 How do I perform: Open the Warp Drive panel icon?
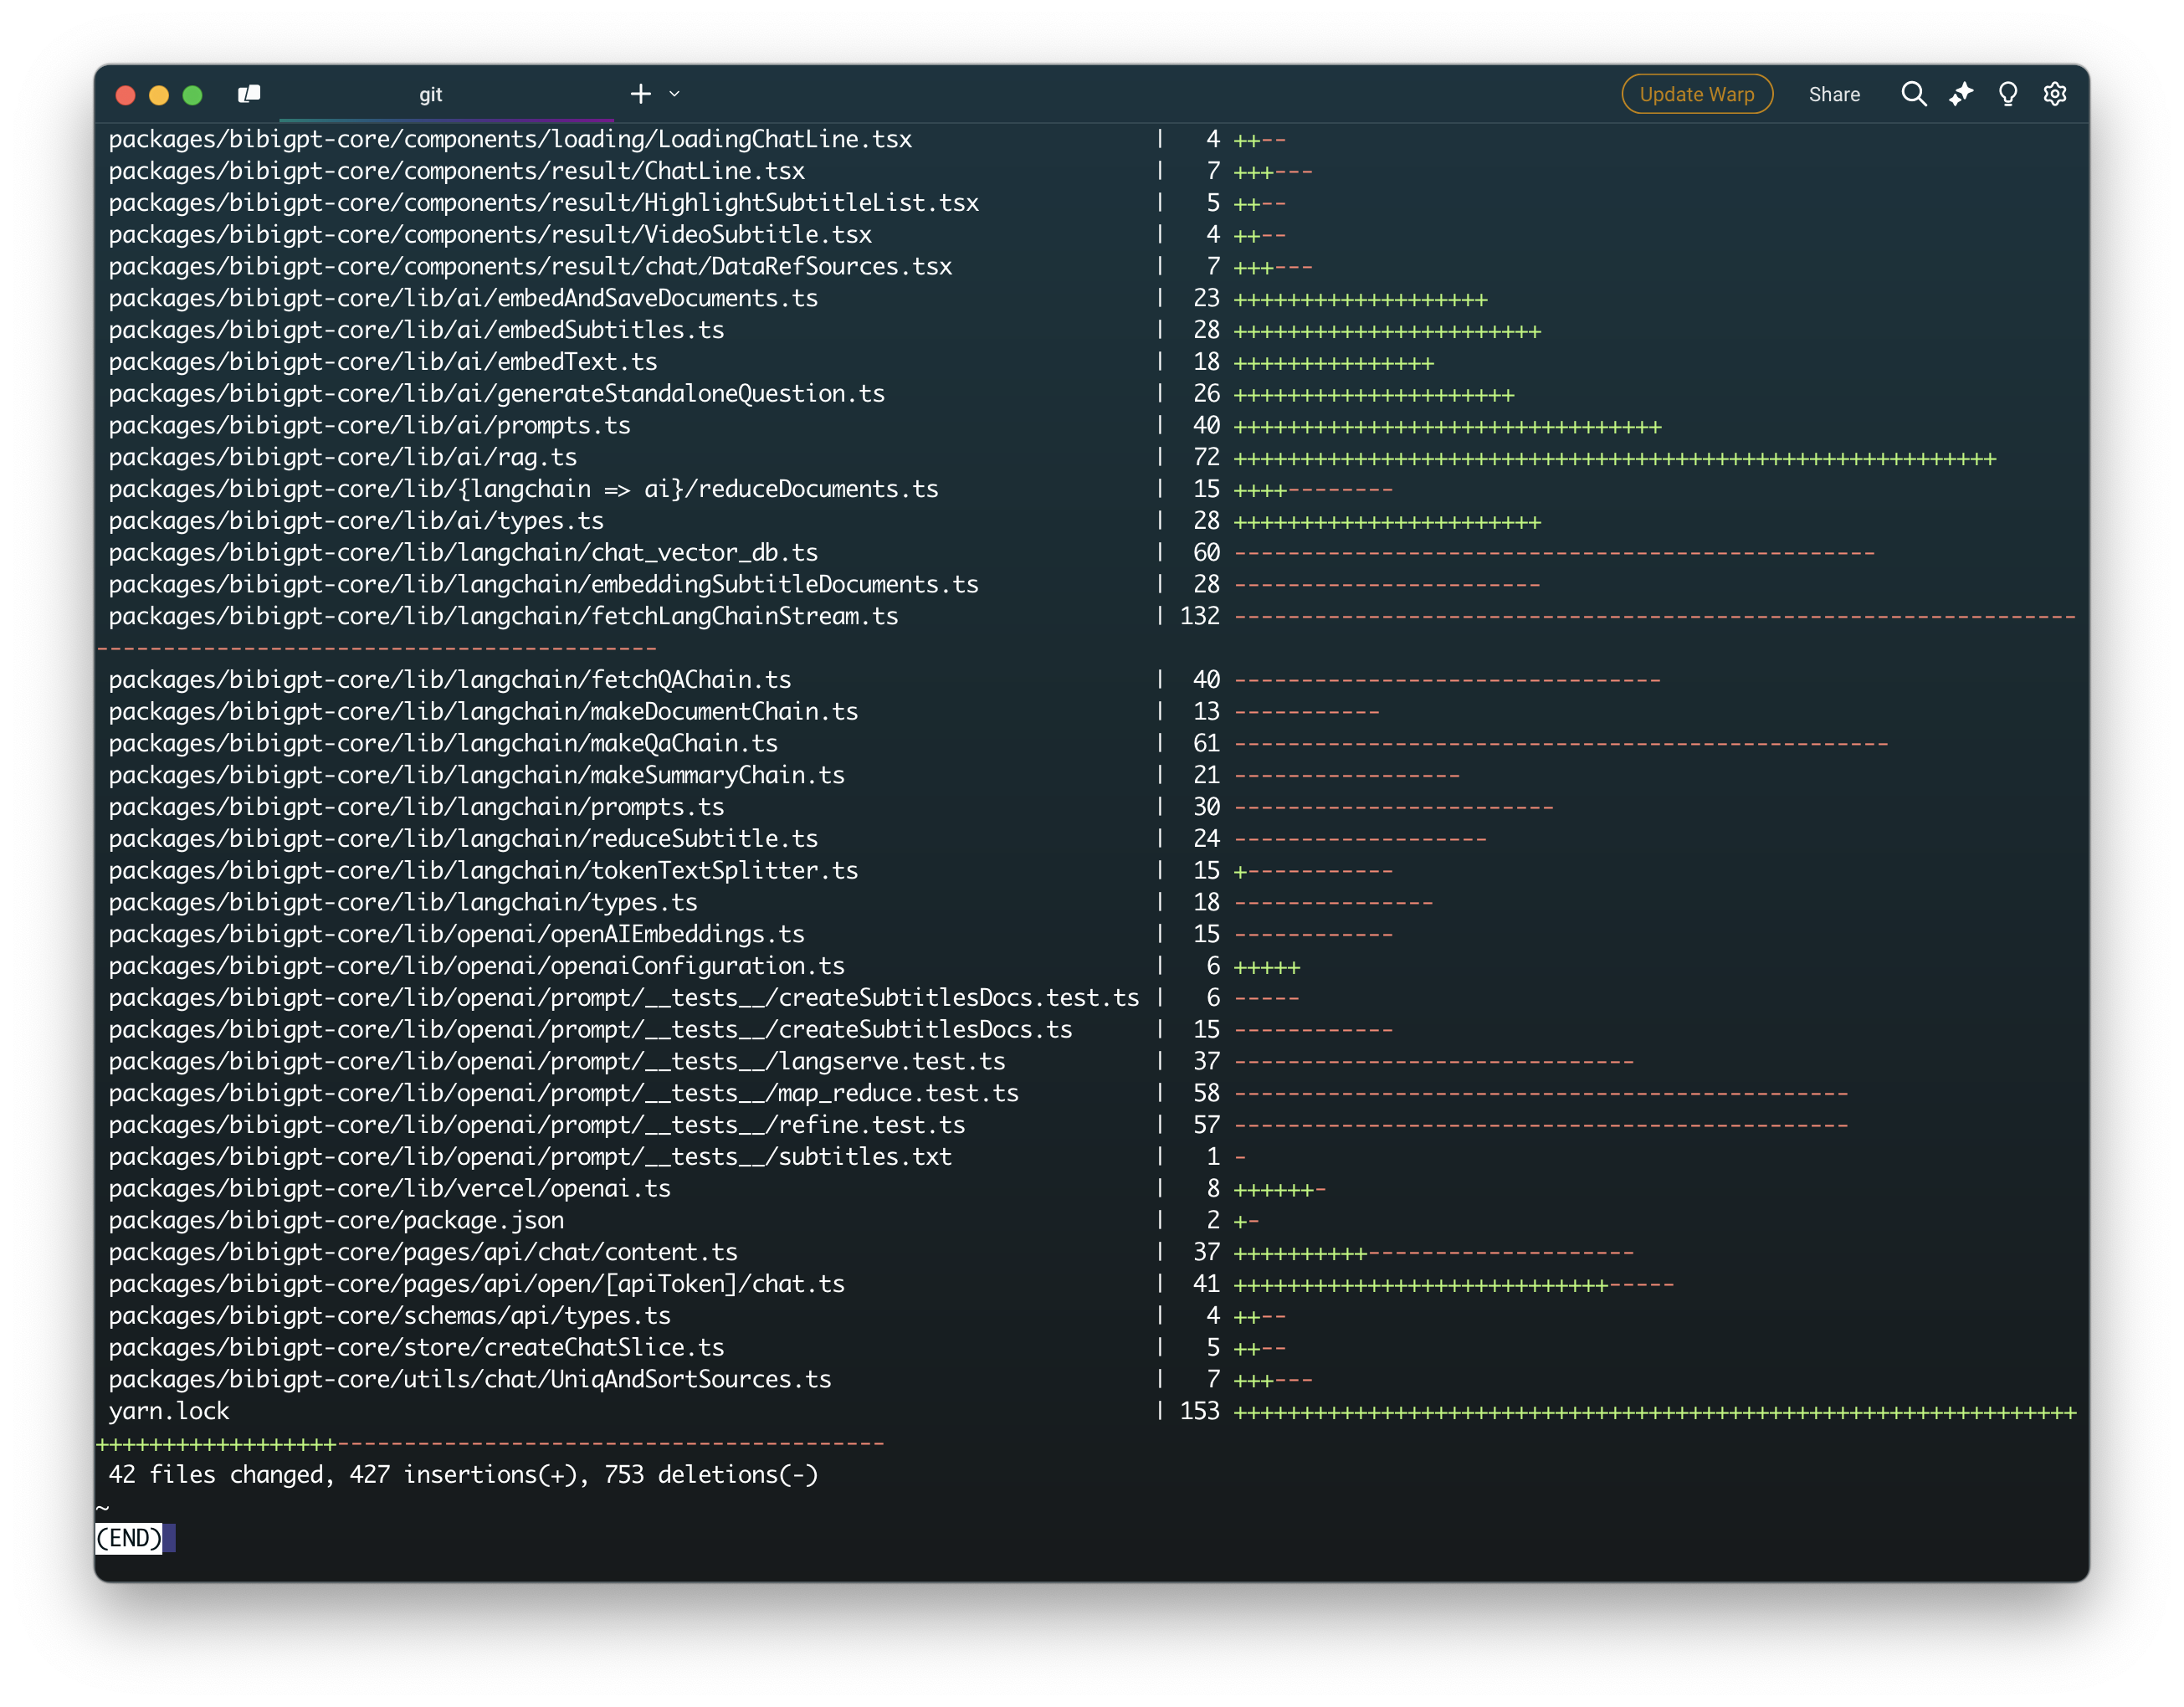249,94
